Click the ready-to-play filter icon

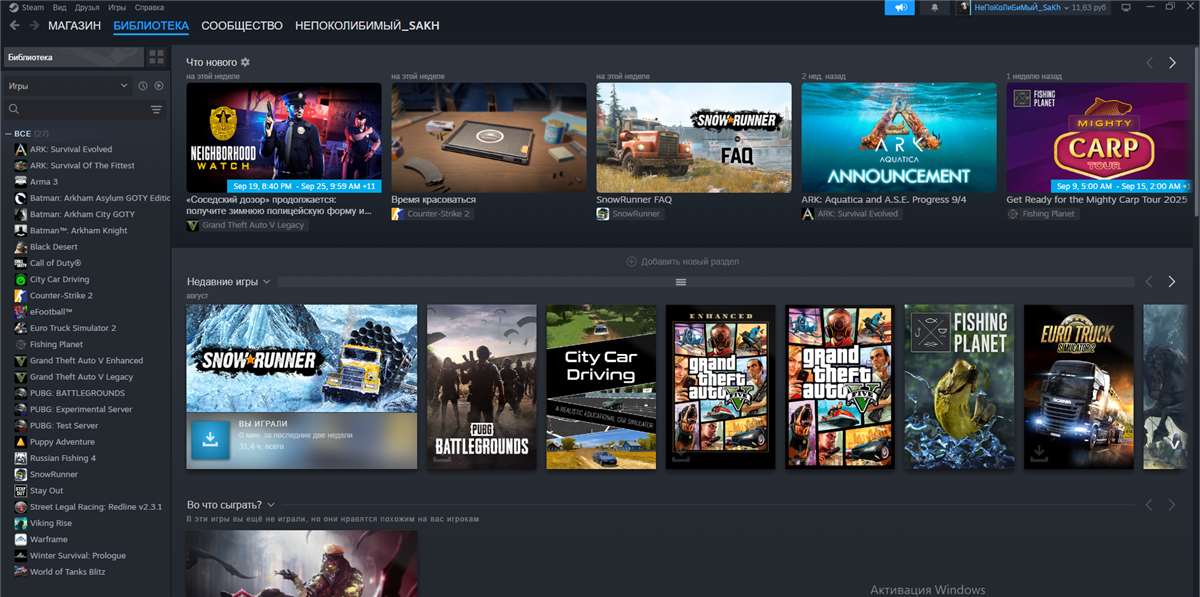(x=158, y=86)
